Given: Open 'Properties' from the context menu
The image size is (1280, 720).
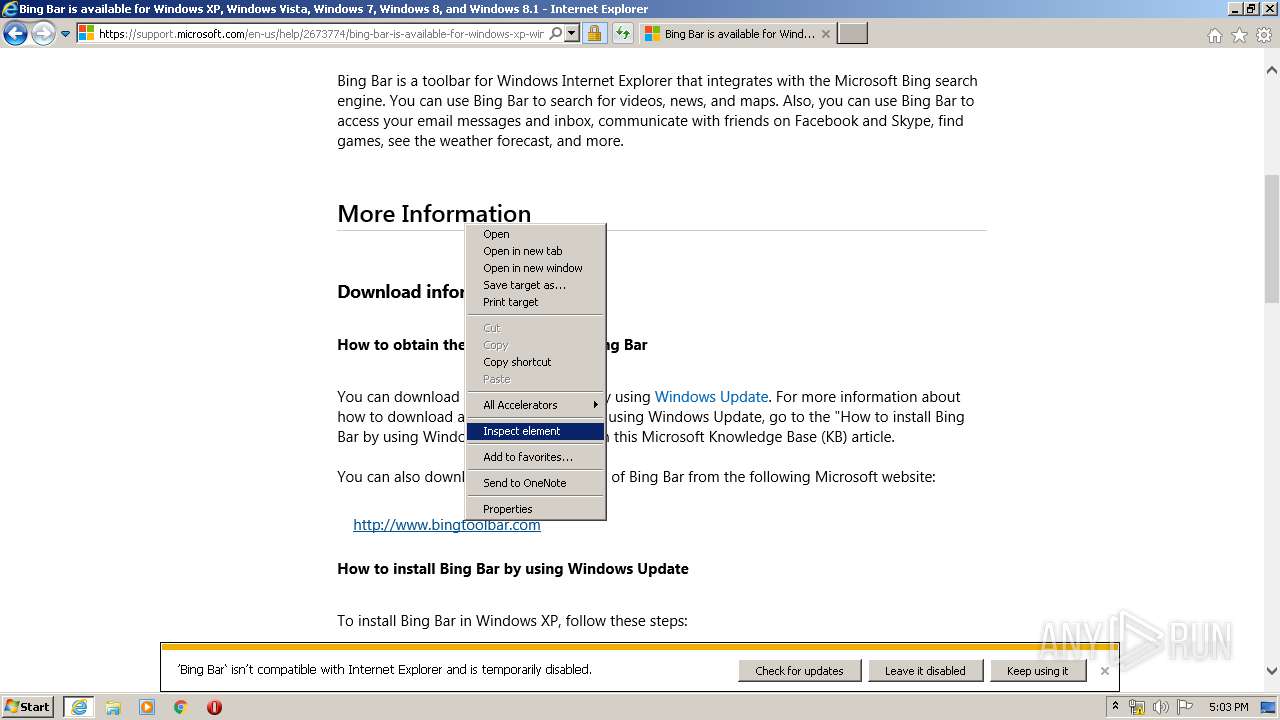Looking at the screenshot, I should coord(536,509).
